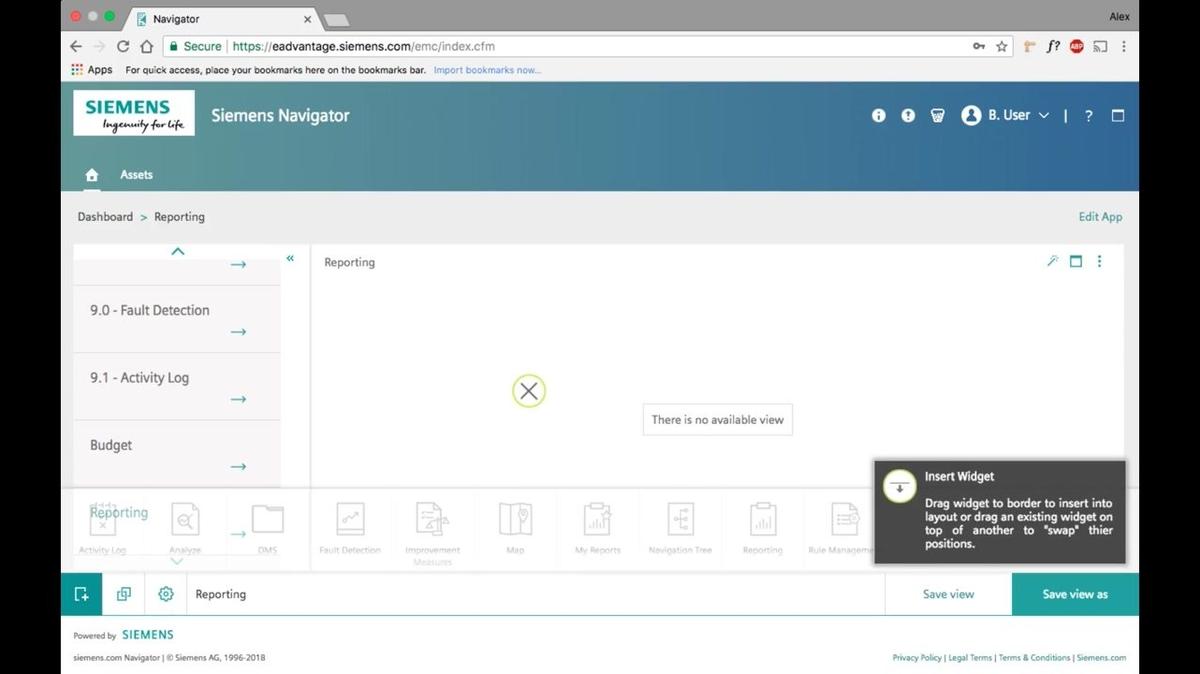
Task: Click the Save view as button
Action: tap(1075, 594)
